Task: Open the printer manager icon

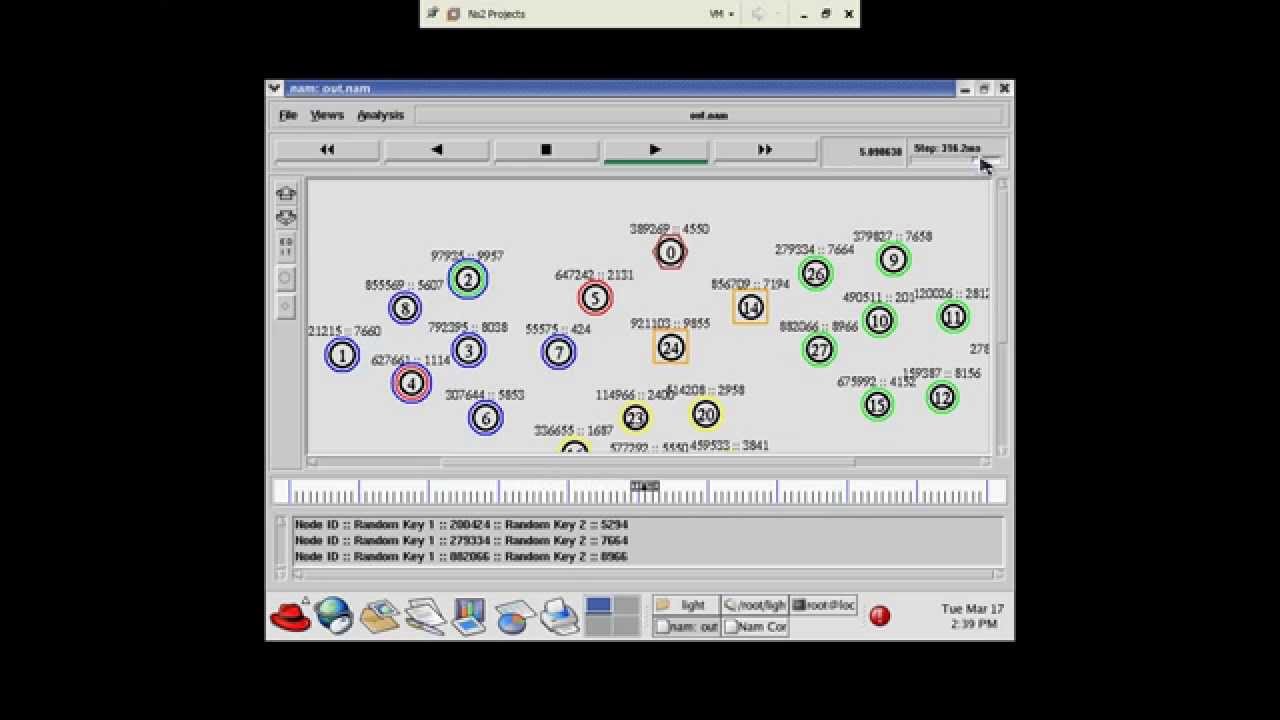Action: pyautogui.click(x=560, y=616)
